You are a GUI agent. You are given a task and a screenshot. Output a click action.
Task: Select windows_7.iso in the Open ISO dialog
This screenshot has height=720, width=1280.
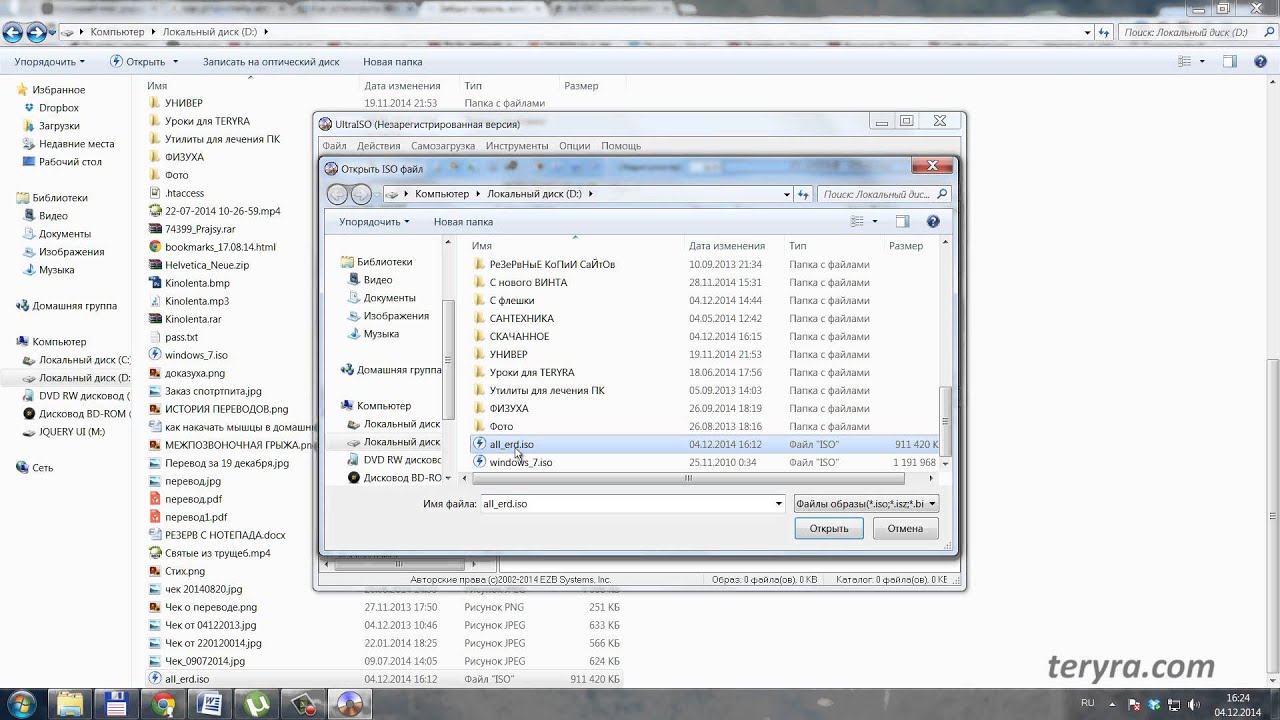coord(520,462)
